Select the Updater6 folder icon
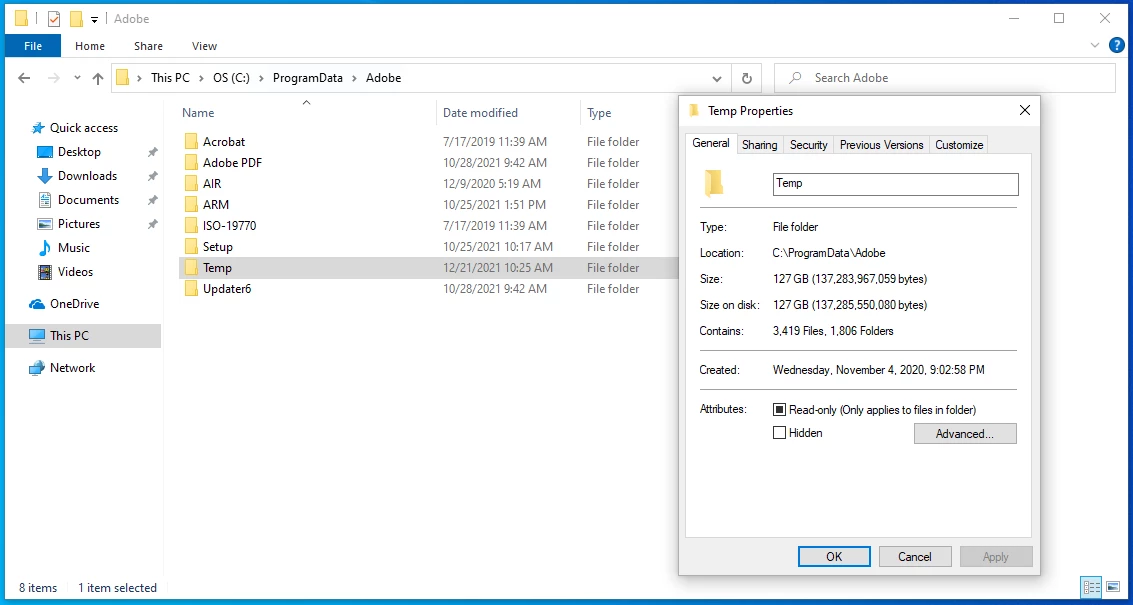The width and height of the screenshot is (1133, 605). point(191,288)
